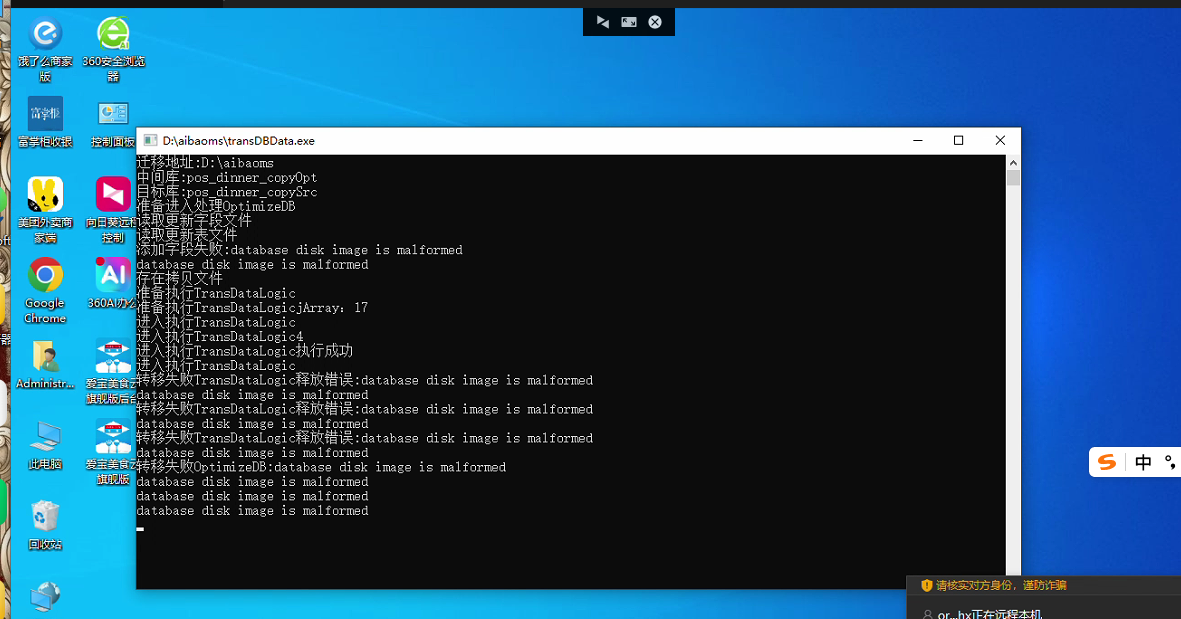
Task: Open the Google Chrome desktop shortcut
Action: click(45, 276)
